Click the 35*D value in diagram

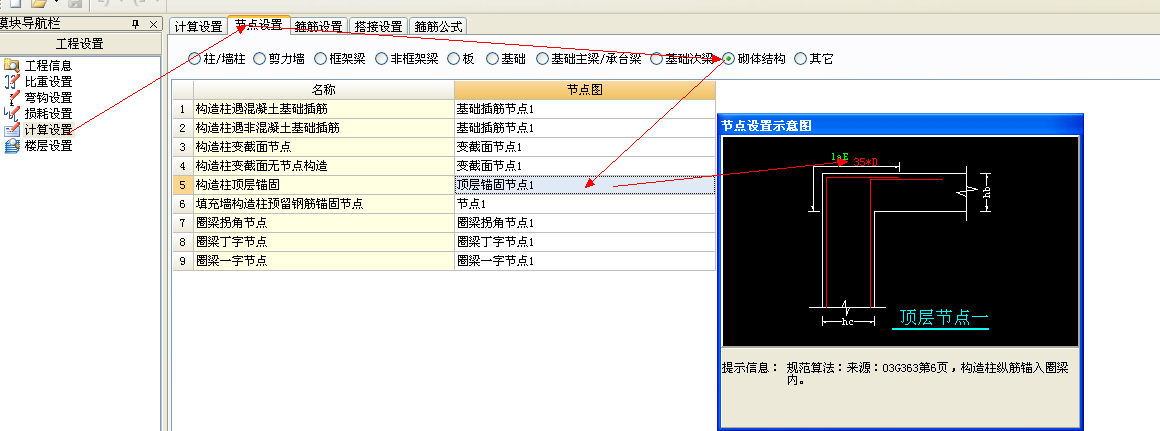tap(865, 162)
